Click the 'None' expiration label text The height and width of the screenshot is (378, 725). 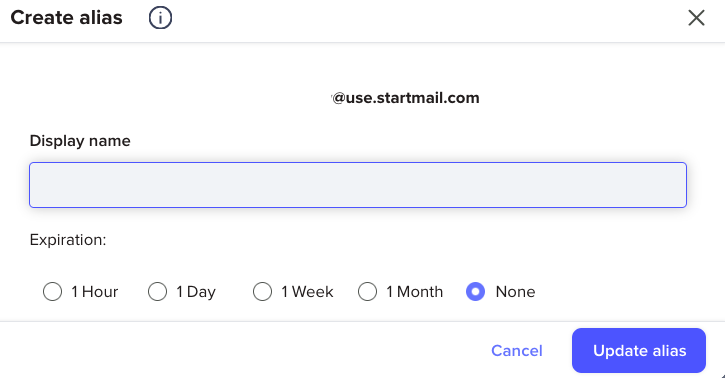(516, 292)
